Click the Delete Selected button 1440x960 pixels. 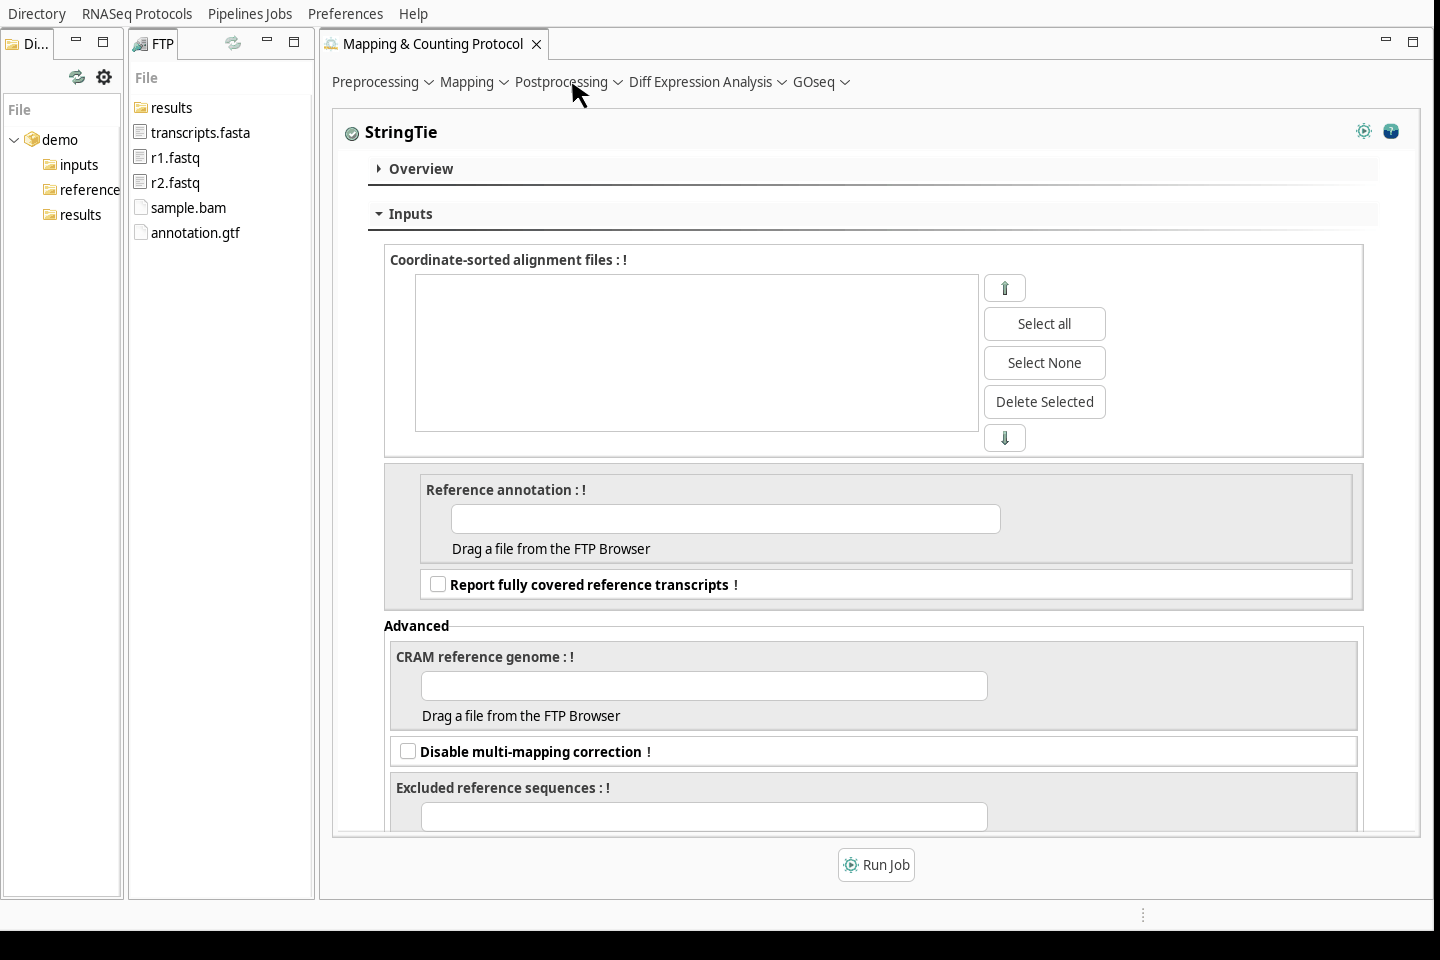pos(1045,402)
